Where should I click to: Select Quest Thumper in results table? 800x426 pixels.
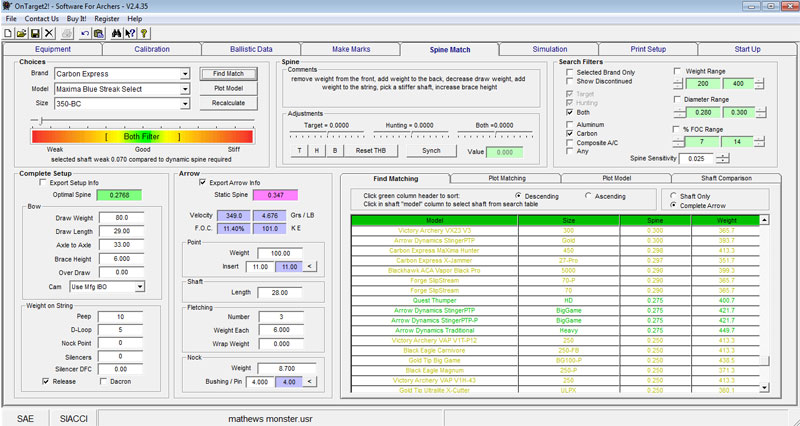[x=434, y=300]
